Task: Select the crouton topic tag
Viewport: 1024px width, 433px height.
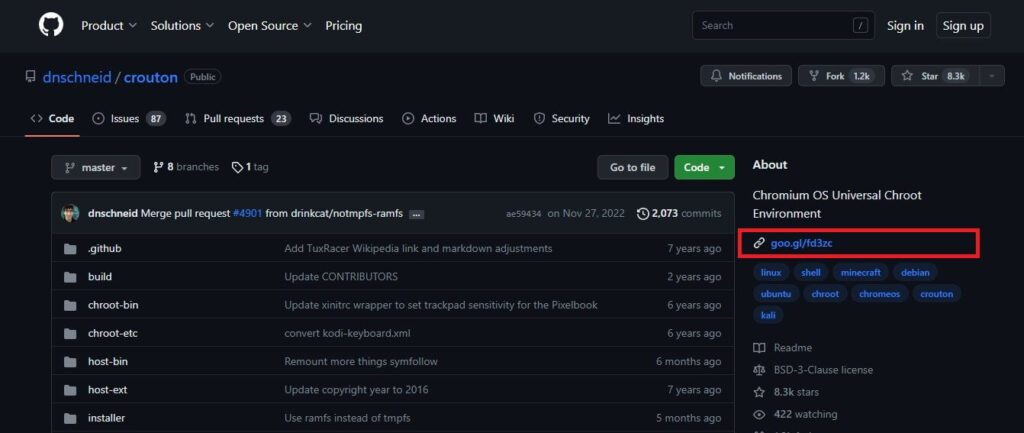Action: 936,294
